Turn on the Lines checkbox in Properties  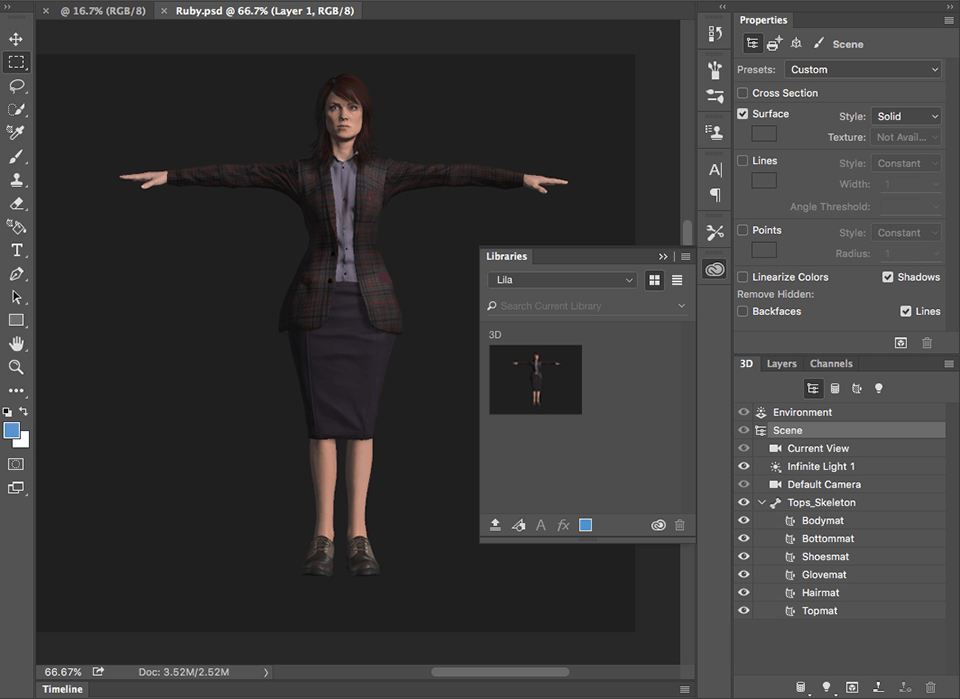tap(741, 160)
